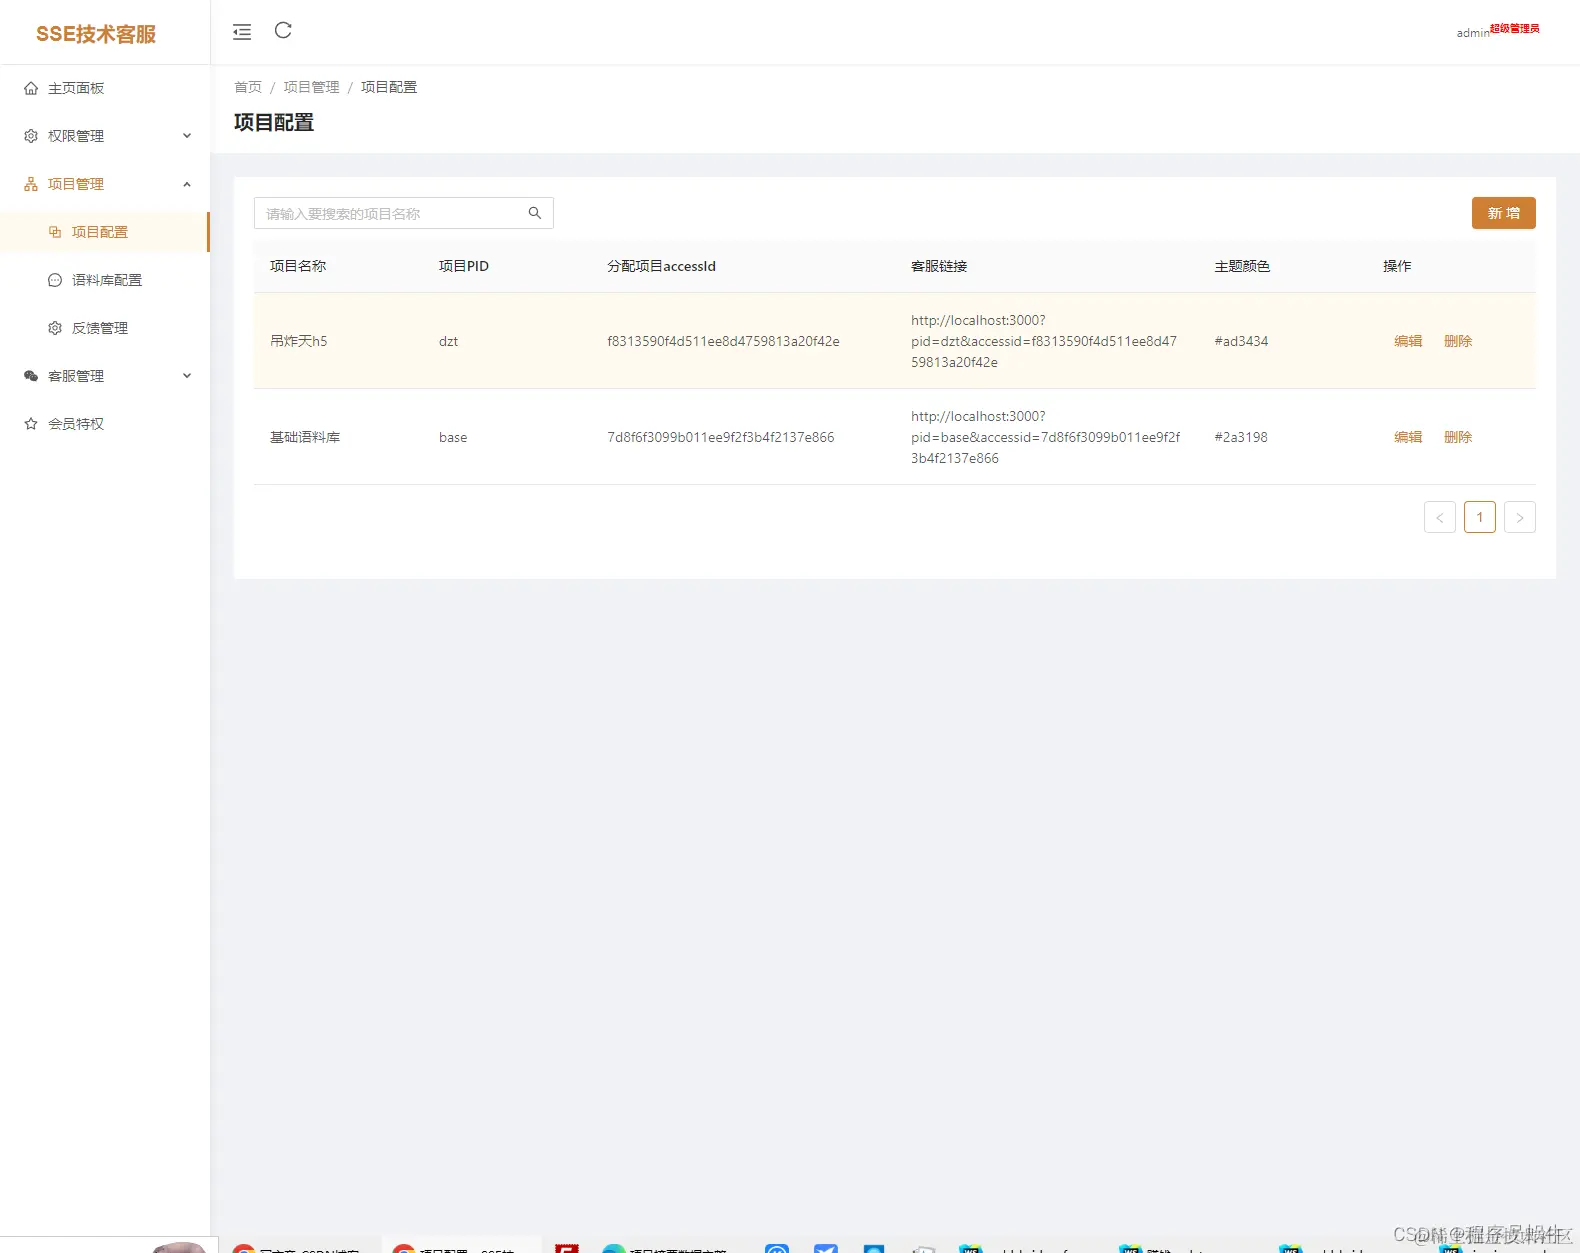1580x1253 pixels.
Task: Click the 客服链接 column header
Action: click(939, 266)
